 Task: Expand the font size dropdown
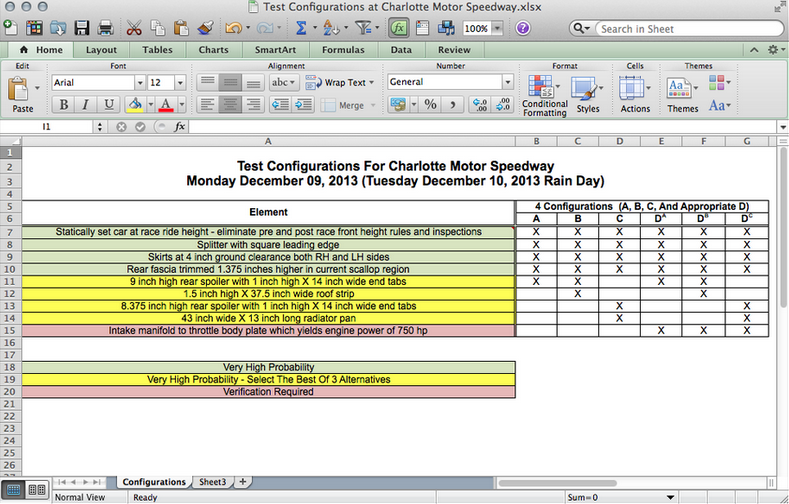(x=180, y=82)
